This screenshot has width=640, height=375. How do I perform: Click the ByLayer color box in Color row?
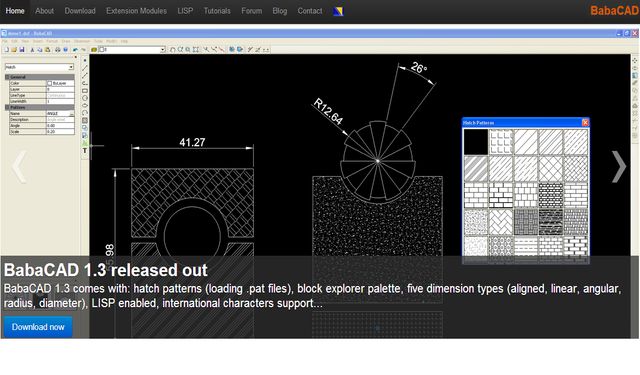(50, 83)
